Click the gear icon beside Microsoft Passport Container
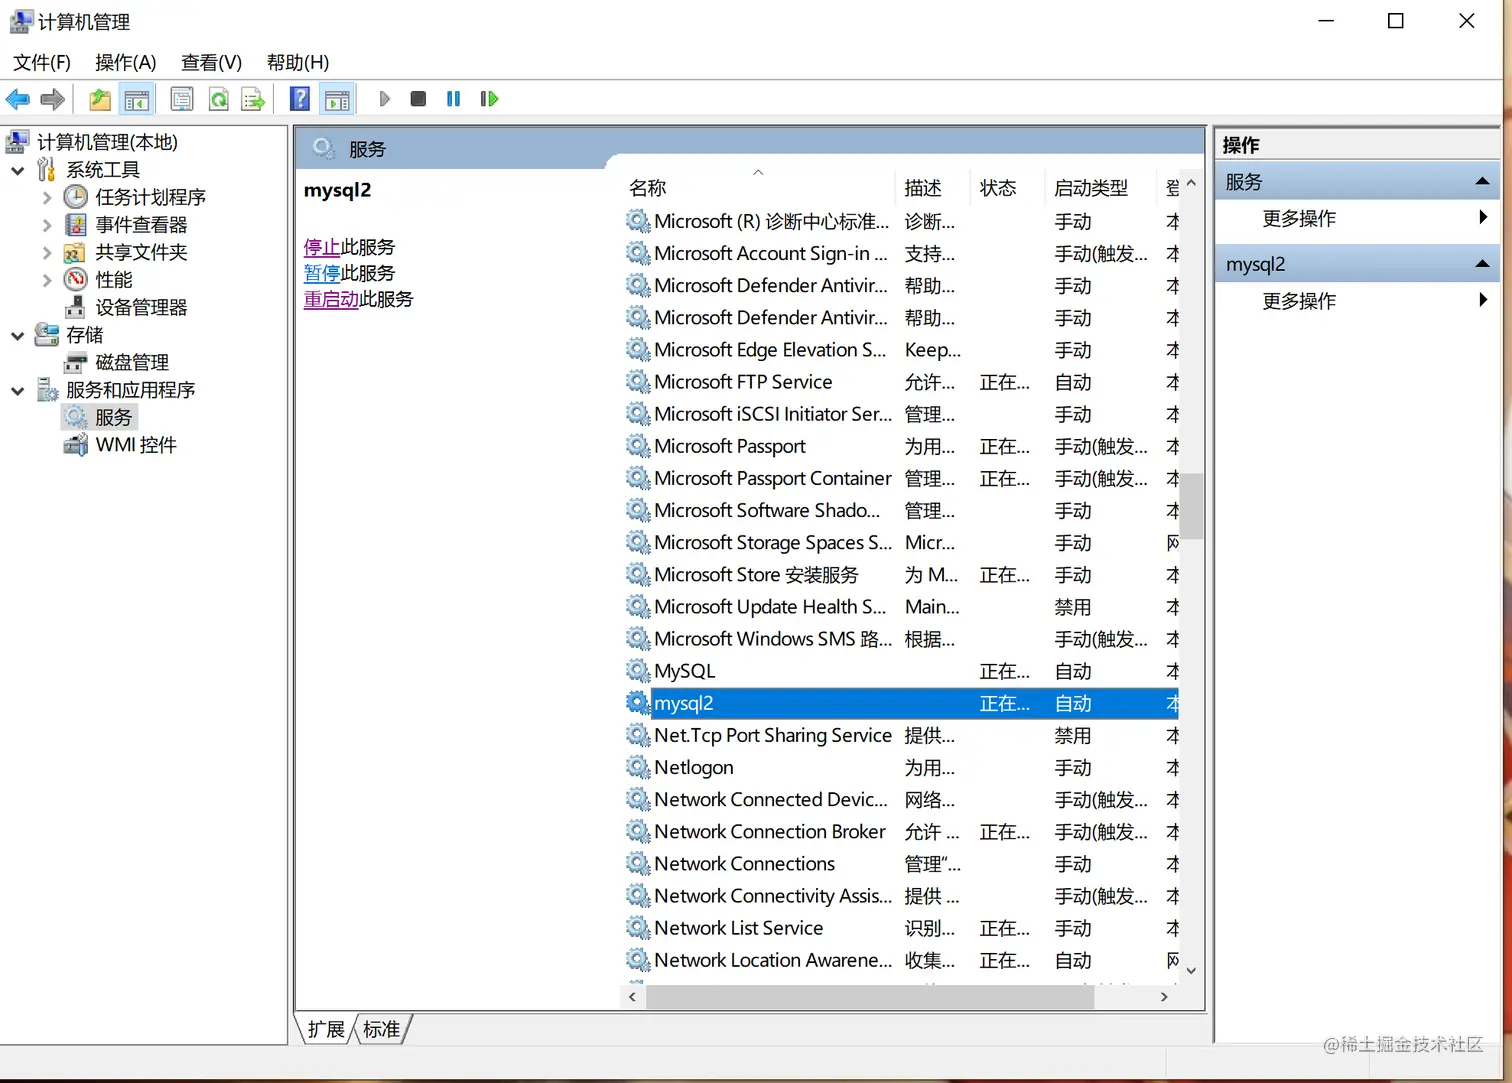 [x=638, y=478]
